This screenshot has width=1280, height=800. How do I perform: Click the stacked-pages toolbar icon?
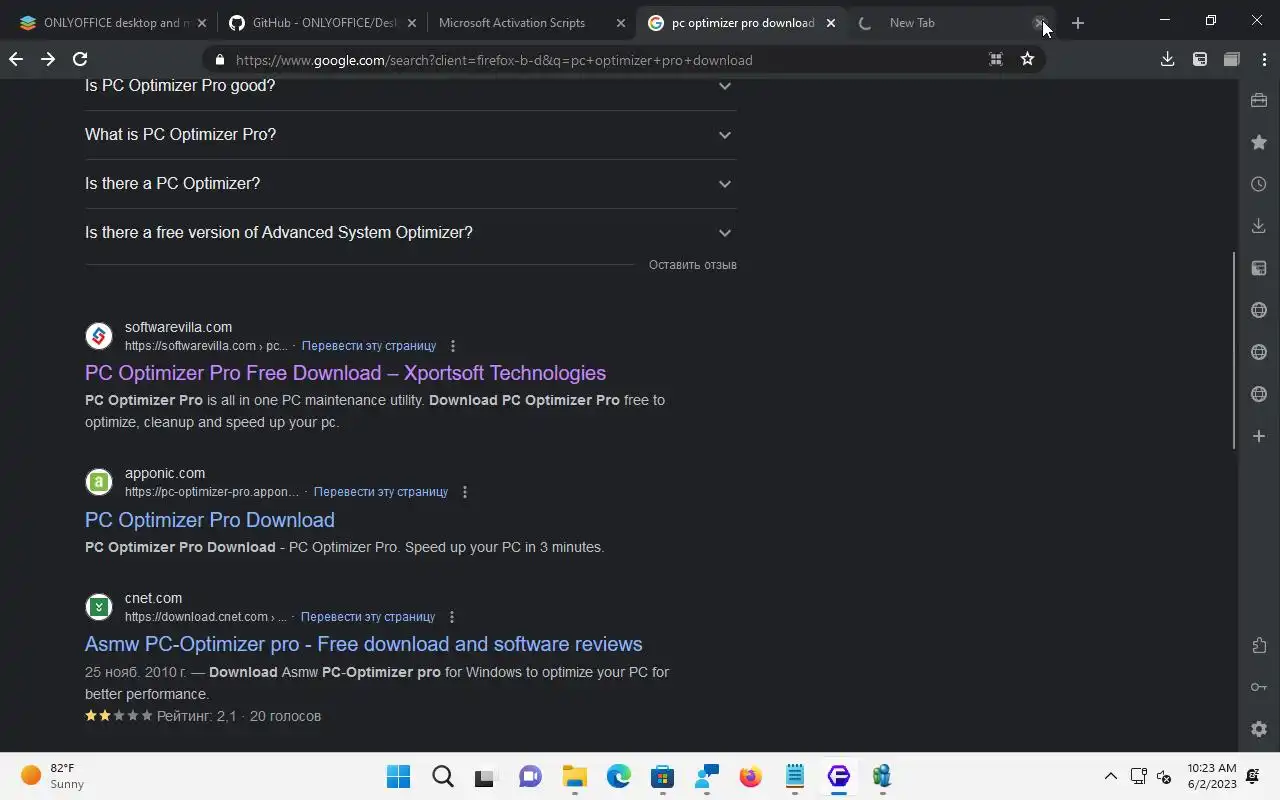coord(1232,60)
